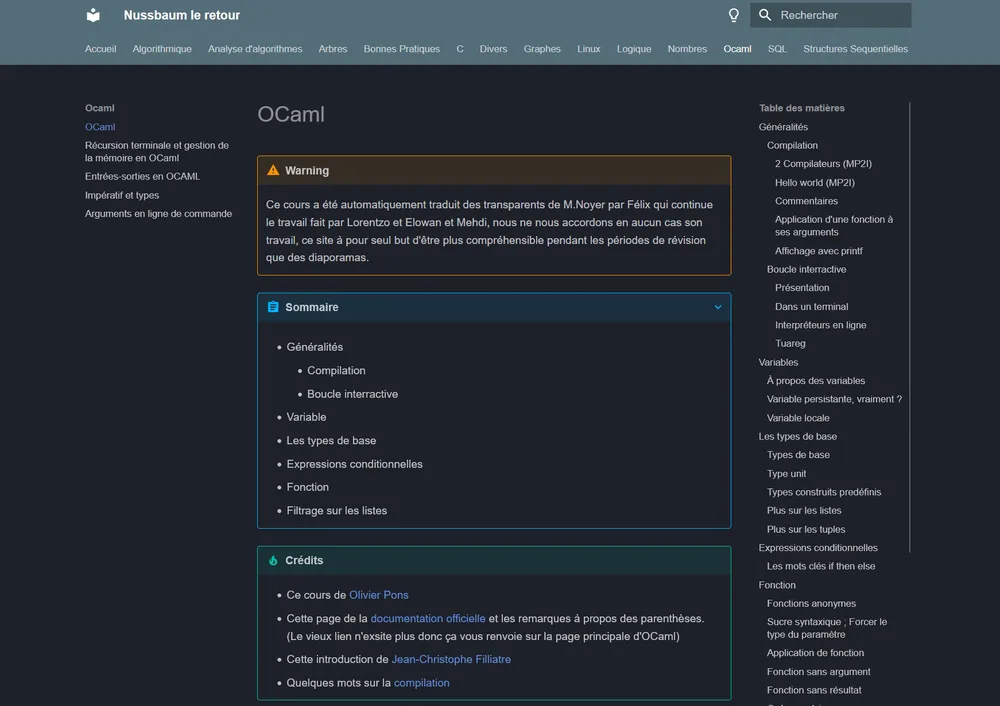
Task: Click the Nussbaum le retour site title
Action: (x=182, y=15)
